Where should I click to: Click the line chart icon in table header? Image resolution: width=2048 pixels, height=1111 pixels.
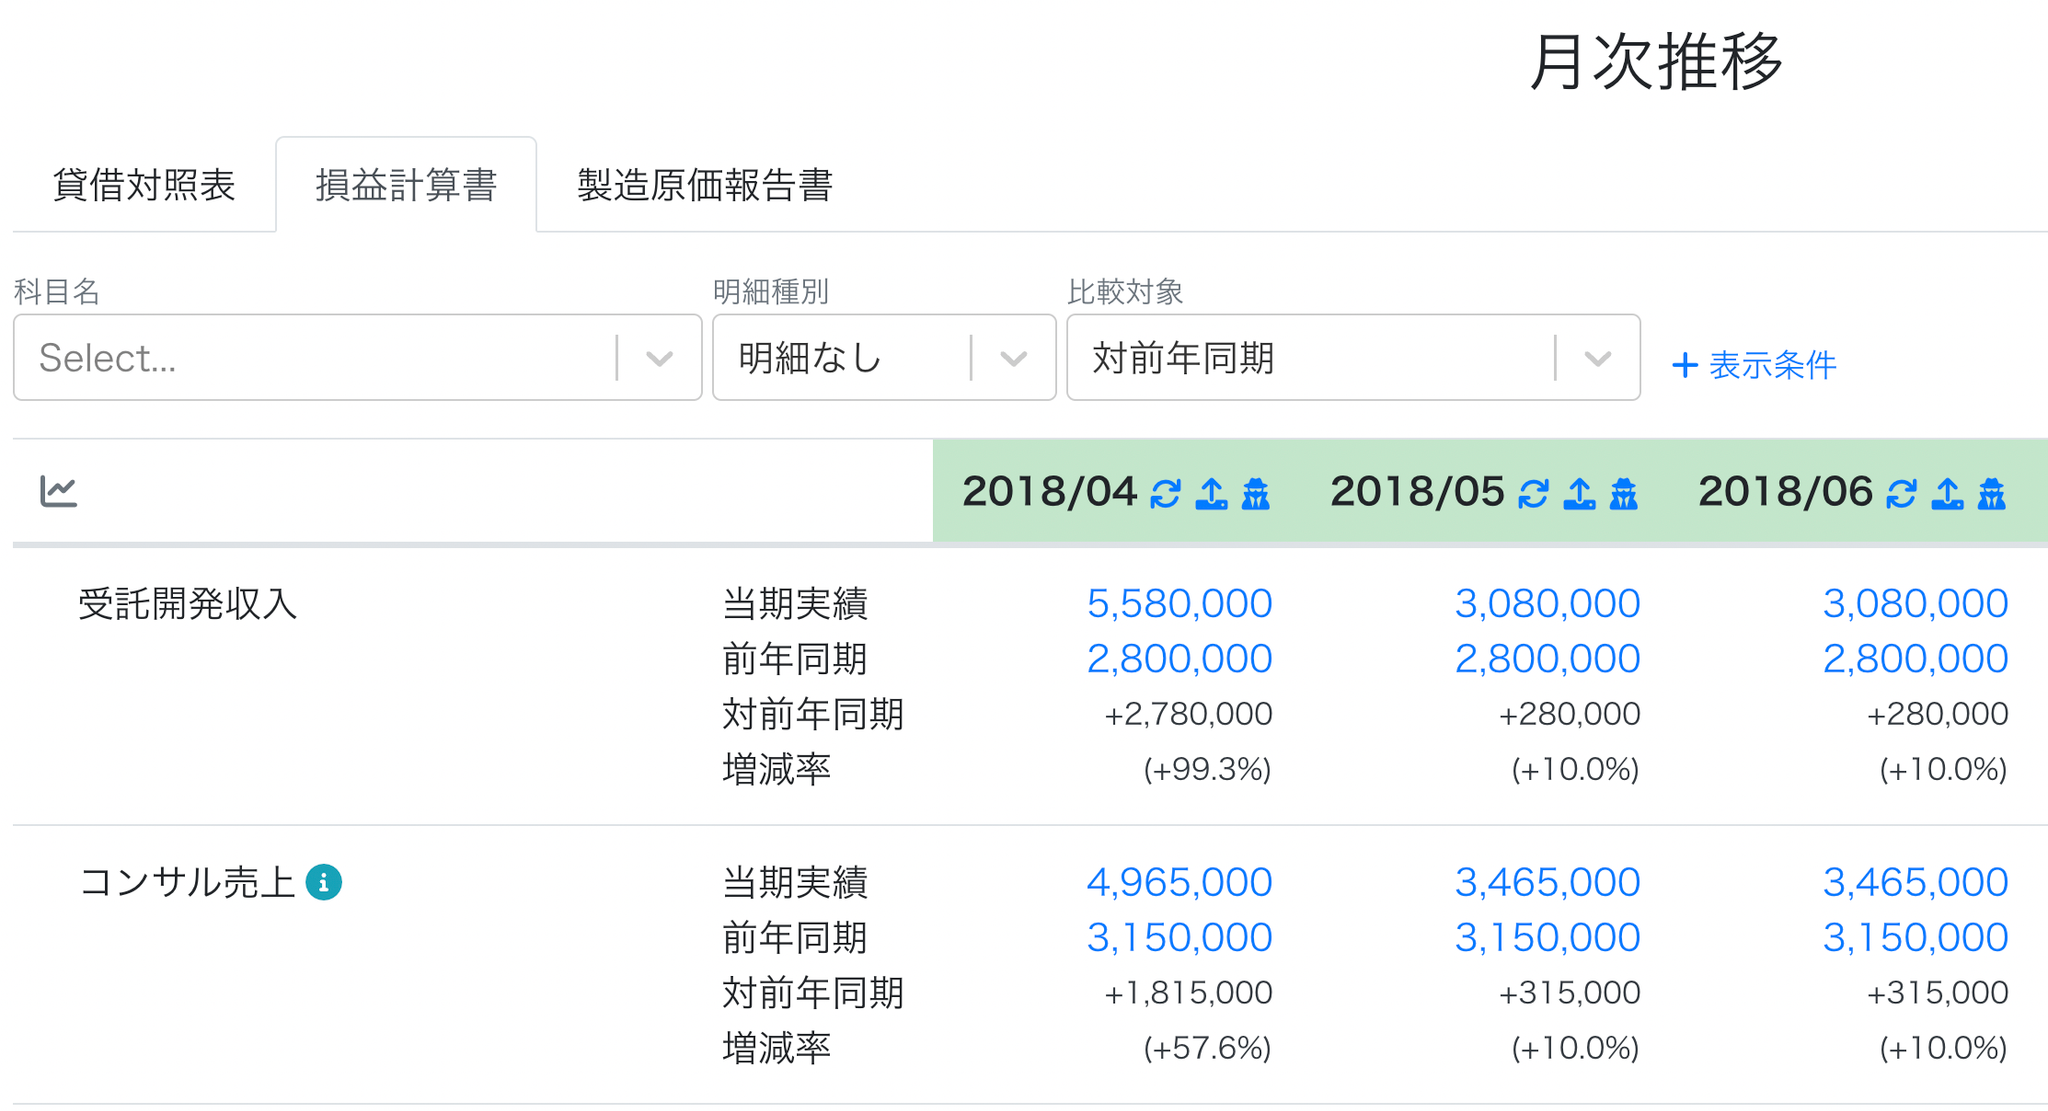(x=58, y=491)
